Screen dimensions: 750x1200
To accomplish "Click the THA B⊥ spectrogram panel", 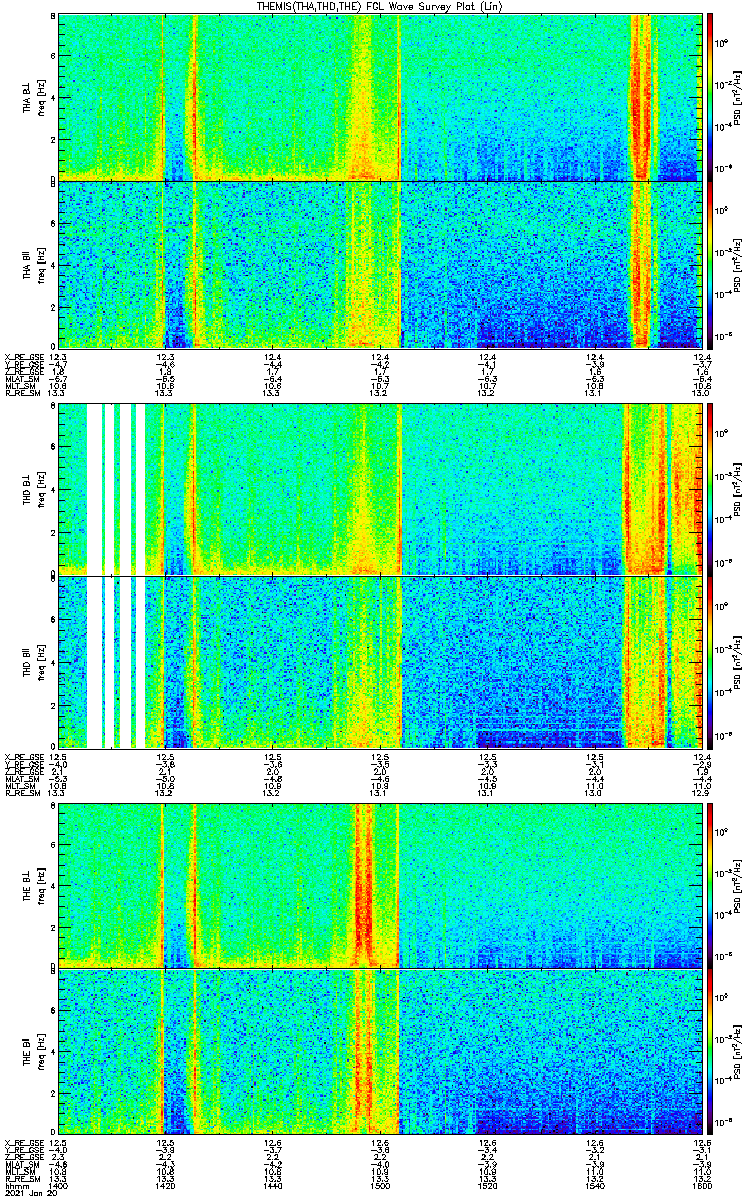I will point(378,96).
